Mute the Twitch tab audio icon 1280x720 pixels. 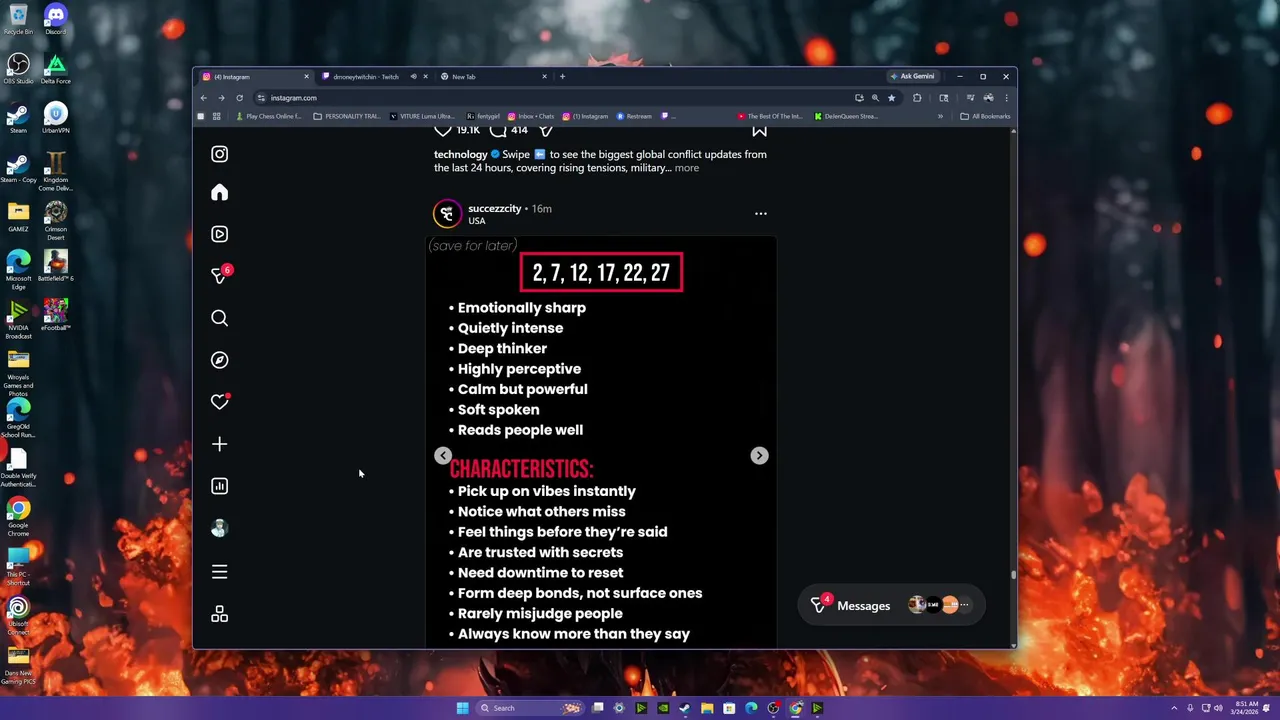[413, 77]
